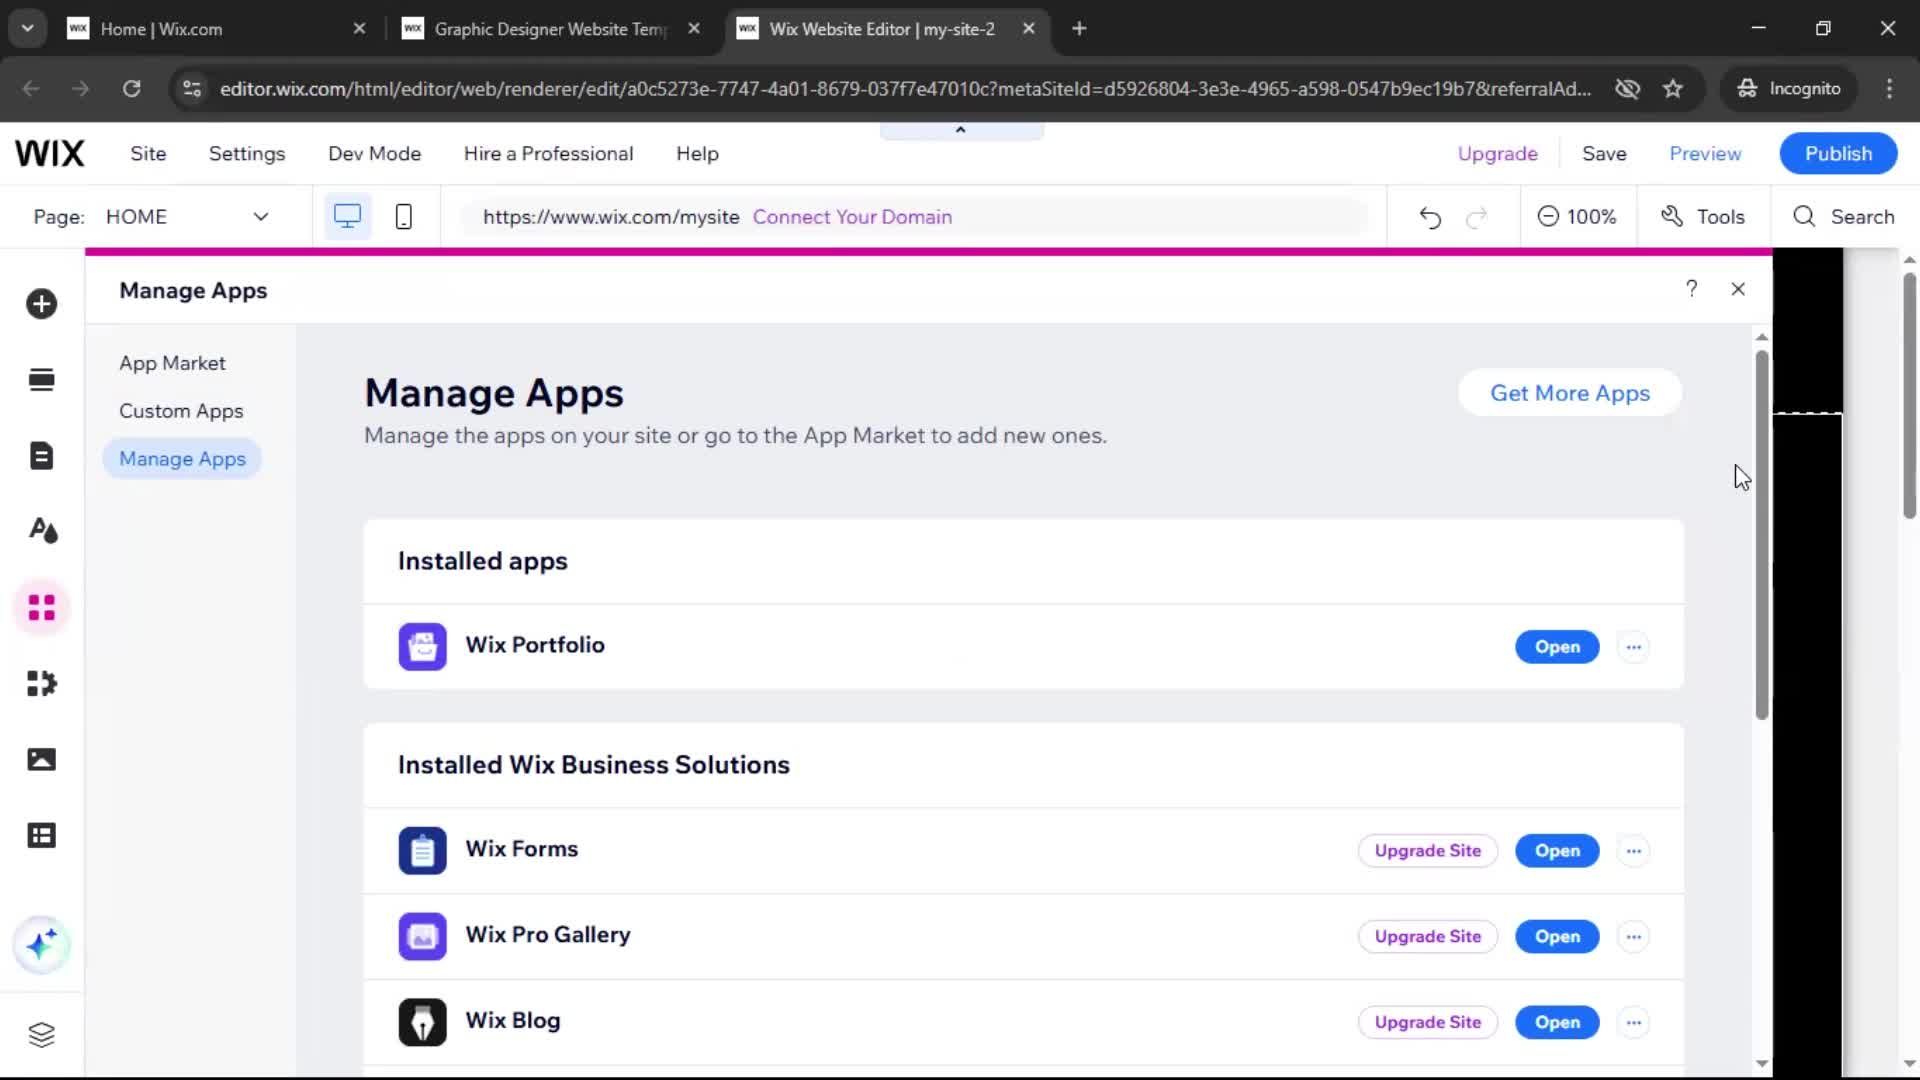Open the Pages & Menu sidebar icon
Viewport: 1920px width, 1080px height.
(x=41, y=456)
